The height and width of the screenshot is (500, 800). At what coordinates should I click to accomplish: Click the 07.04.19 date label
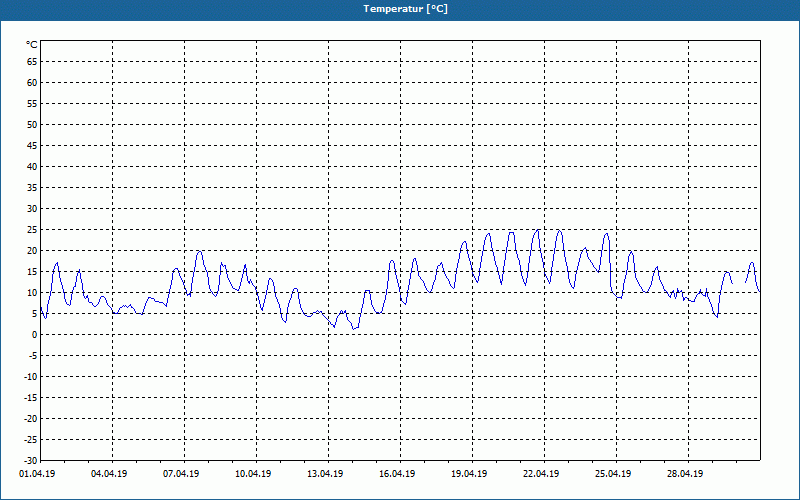tap(181, 473)
